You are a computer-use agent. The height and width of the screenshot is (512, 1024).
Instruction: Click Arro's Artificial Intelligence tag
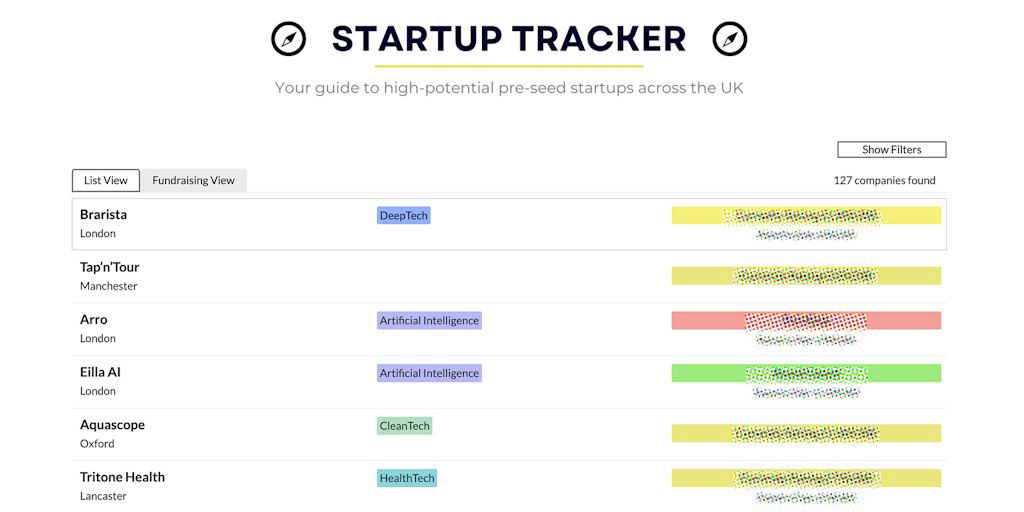point(429,321)
